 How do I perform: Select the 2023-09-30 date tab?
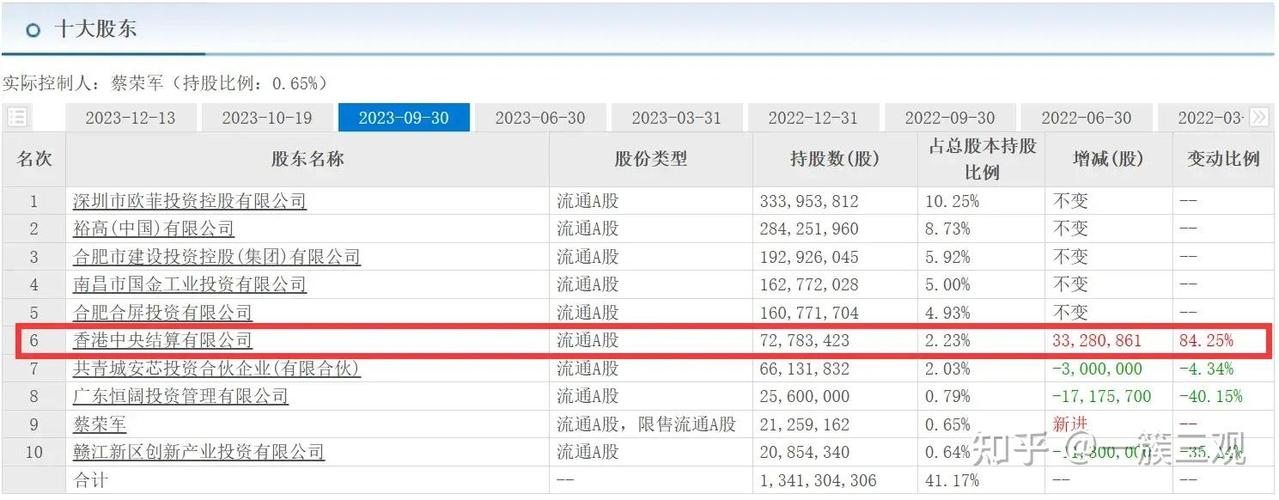(x=403, y=117)
